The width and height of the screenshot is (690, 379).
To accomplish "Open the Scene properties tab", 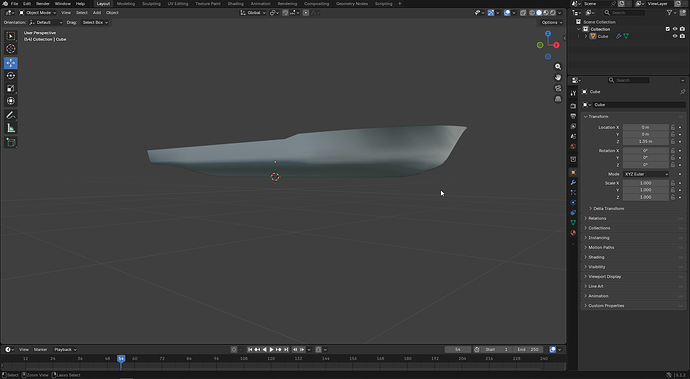I will pos(573,136).
